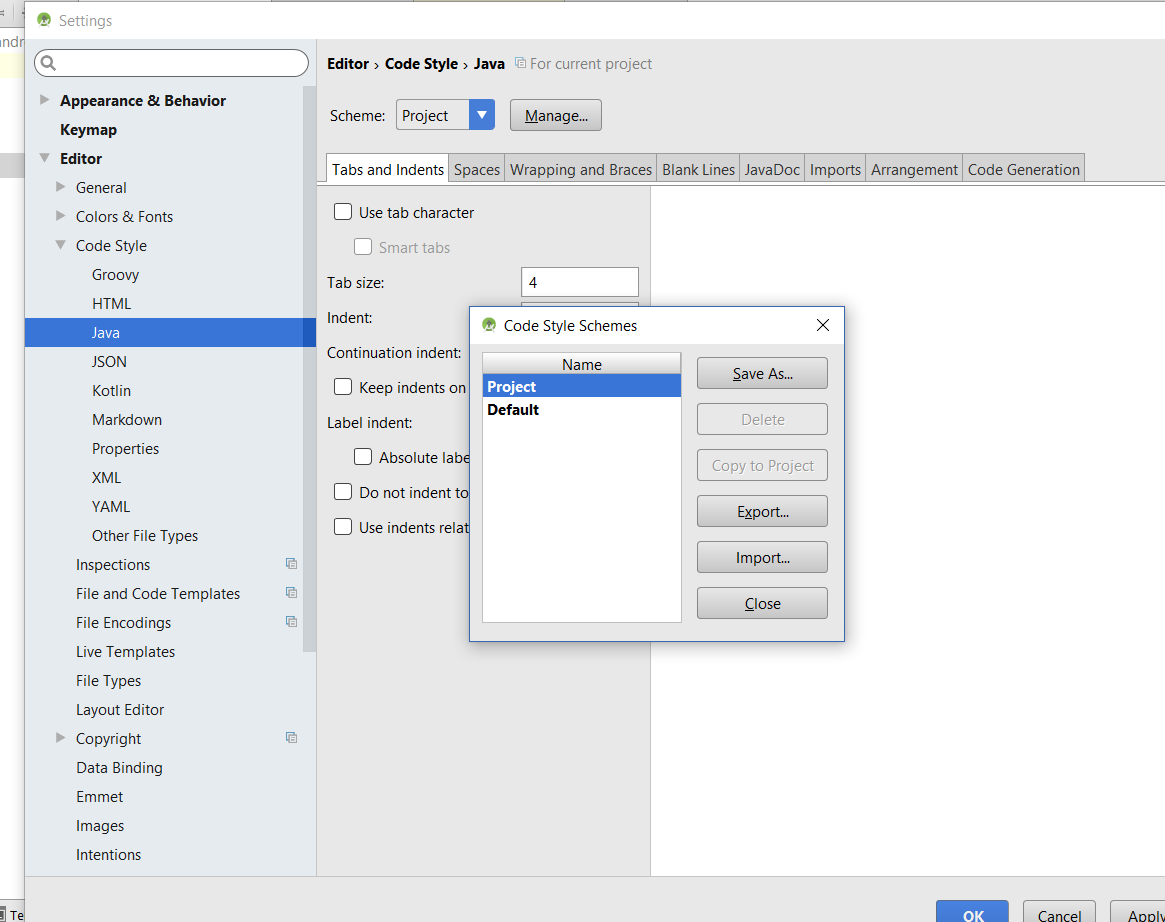Screen dimensions: 1165x922
Task: Select Other File Types item
Action: click(145, 535)
